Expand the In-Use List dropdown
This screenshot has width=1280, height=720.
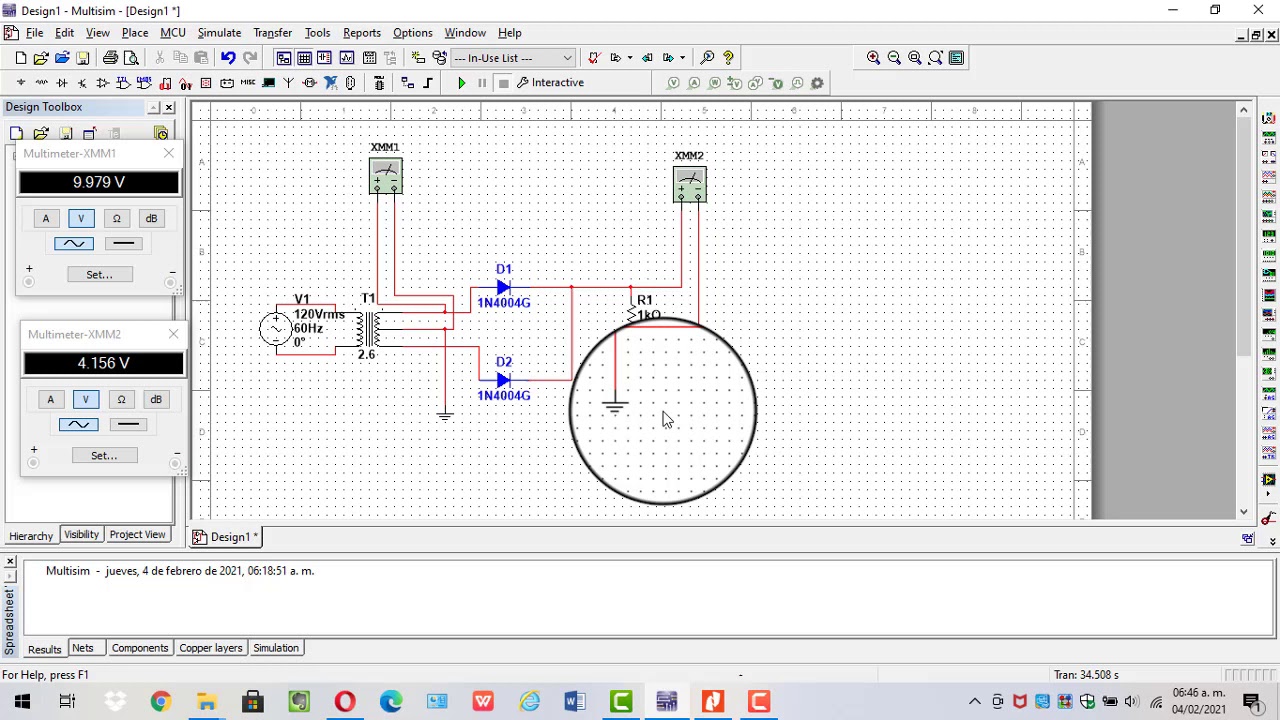tap(567, 58)
